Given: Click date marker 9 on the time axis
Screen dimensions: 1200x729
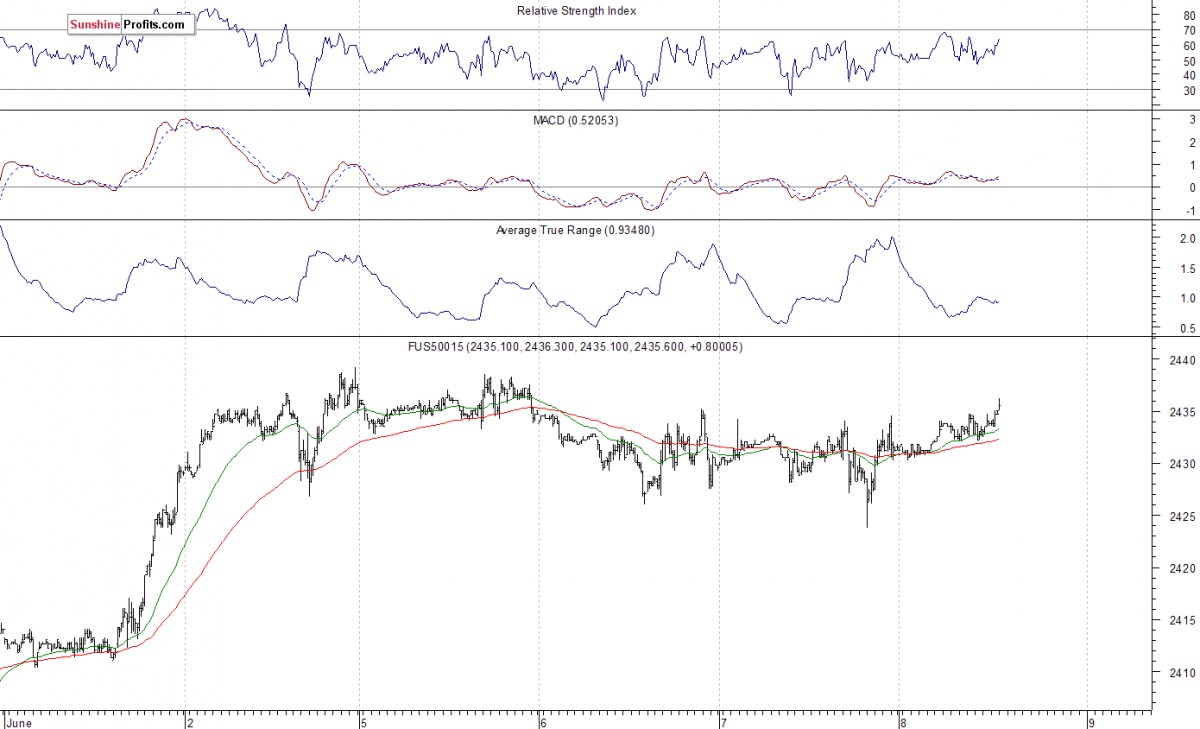Looking at the screenshot, I should pos(1091,720).
